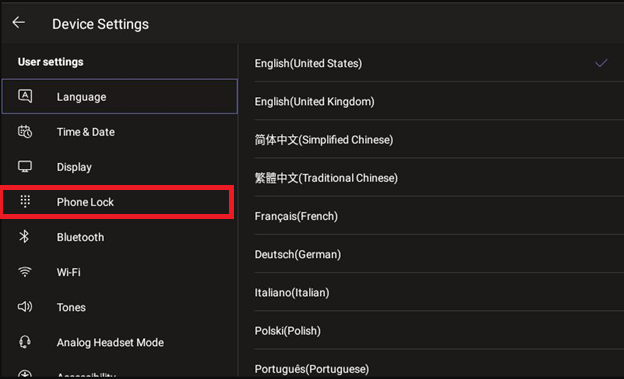Click the Time & Date calendar icon
This screenshot has height=379, width=624.
(x=25, y=131)
